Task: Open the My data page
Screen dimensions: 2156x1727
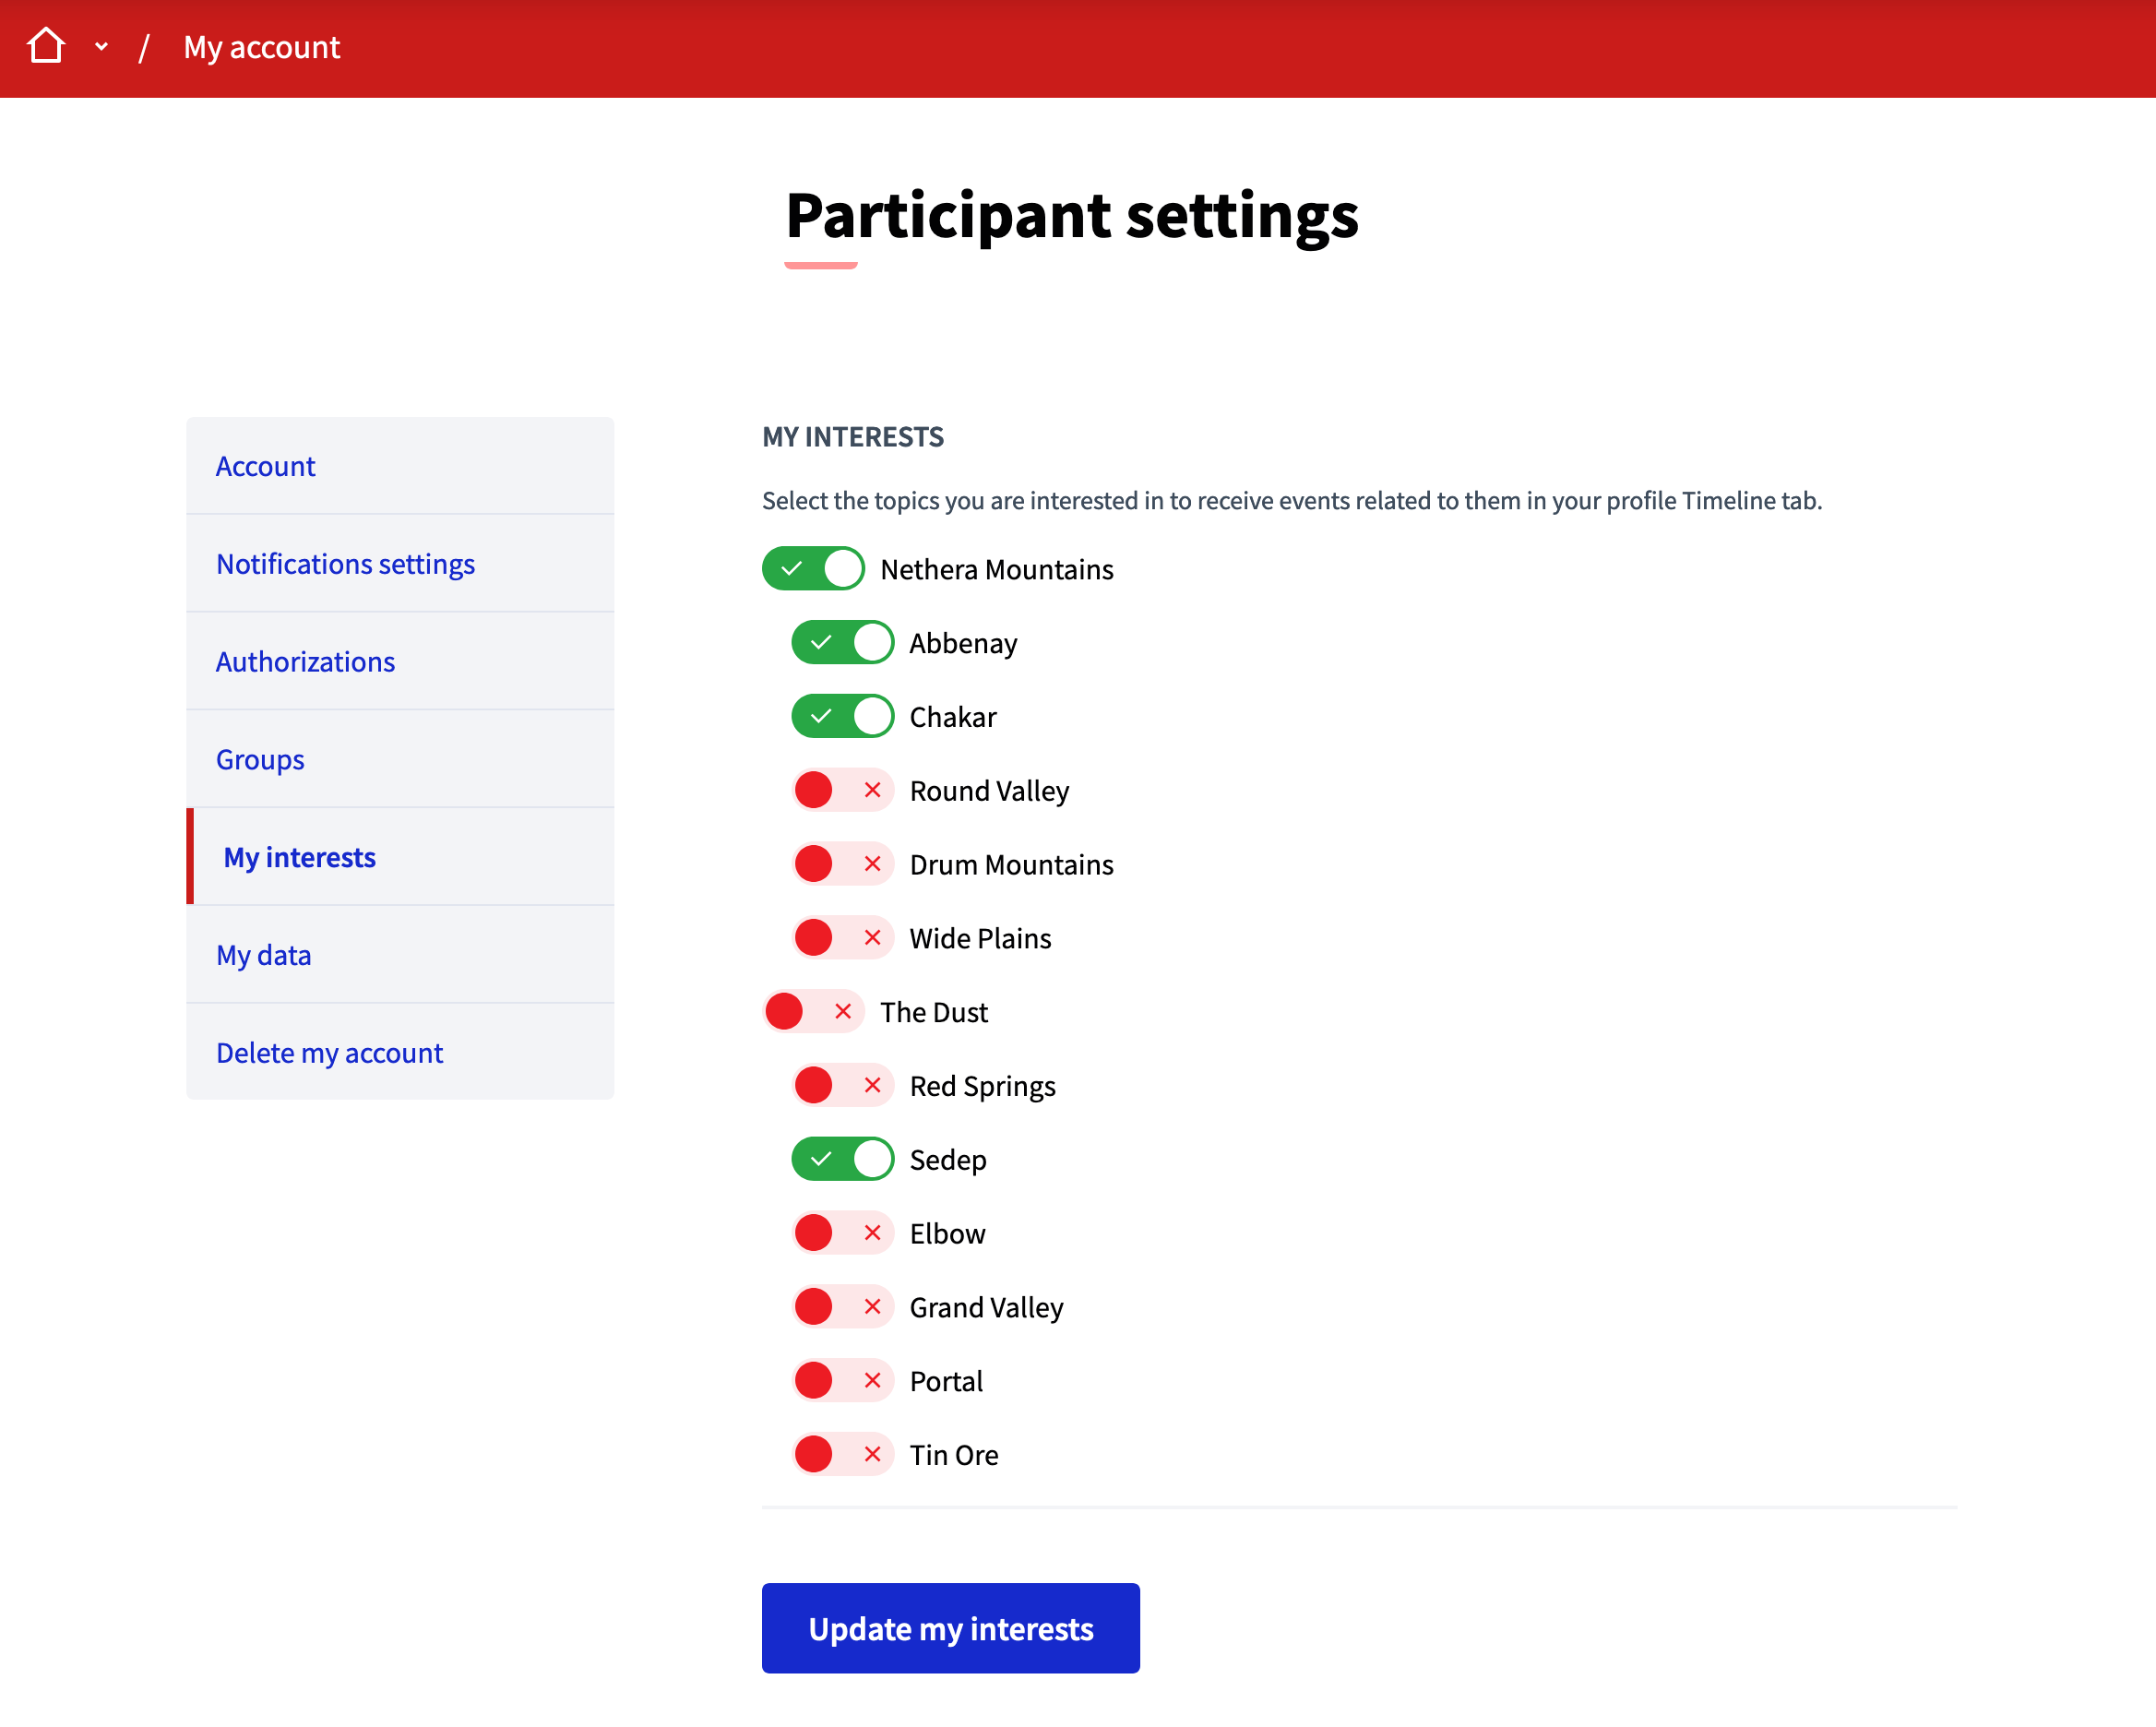Action: [263, 955]
